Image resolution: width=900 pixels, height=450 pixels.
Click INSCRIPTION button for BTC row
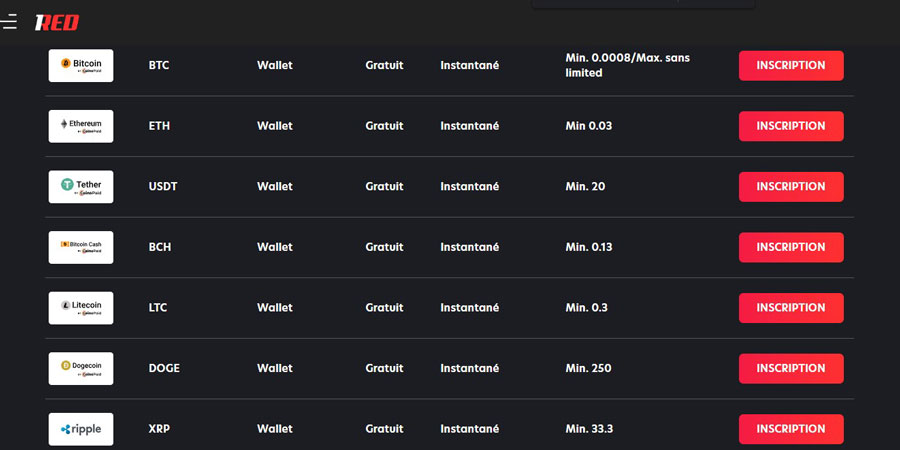790,65
